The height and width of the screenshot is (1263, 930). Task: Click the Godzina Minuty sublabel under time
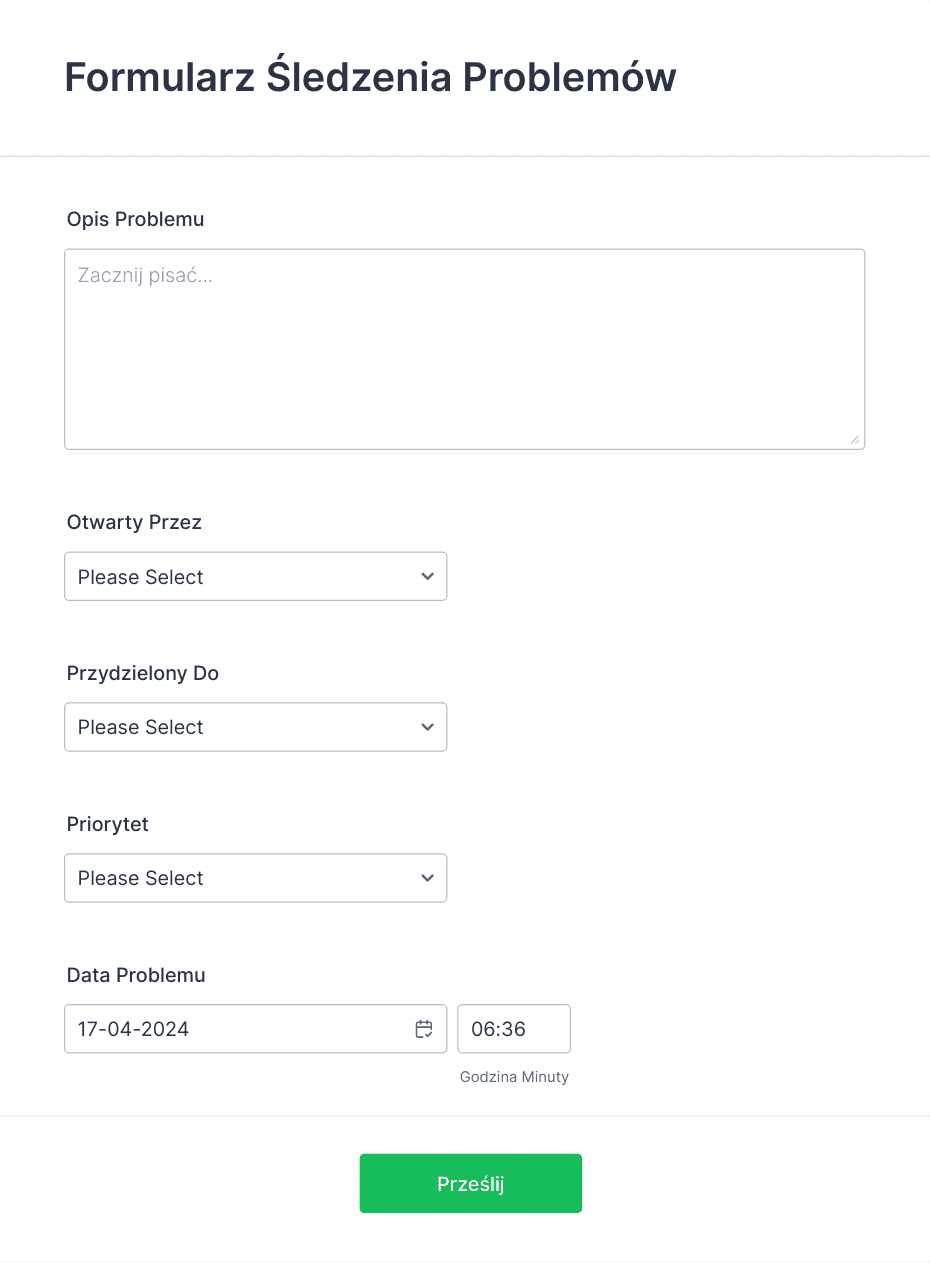tap(514, 1077)
